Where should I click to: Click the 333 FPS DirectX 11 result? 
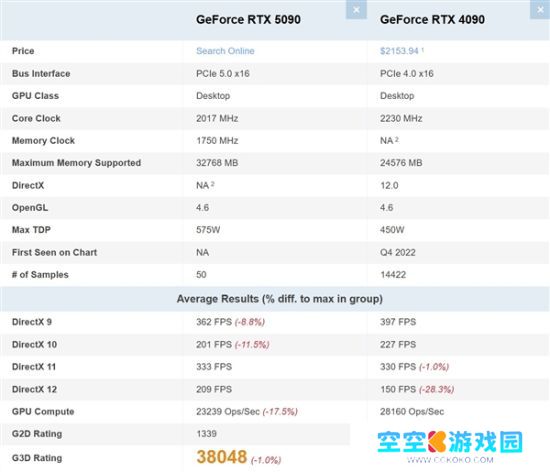pos(214,367)
